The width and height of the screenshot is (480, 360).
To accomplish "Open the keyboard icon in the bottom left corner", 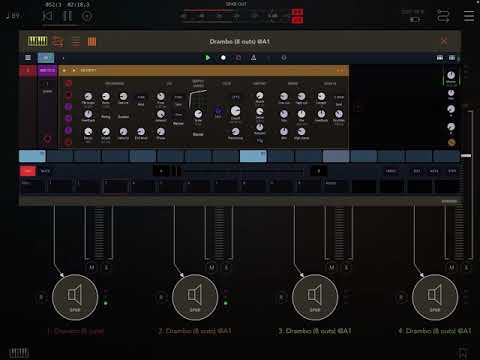I will pos(19,352).
